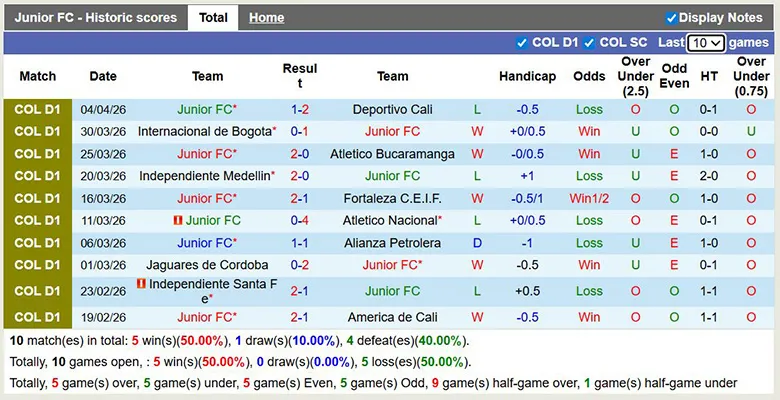780x400 pixels.
Task: Select the Total tab
Action: click(x=213, y=18)
